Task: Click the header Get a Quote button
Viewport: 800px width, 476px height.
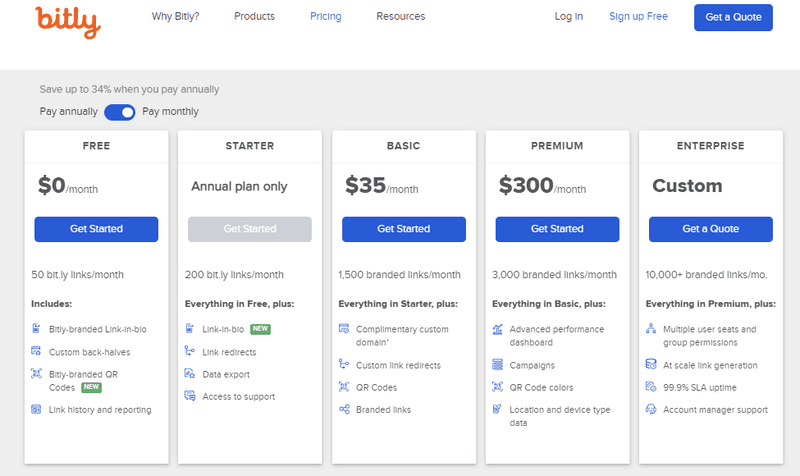Action: pos(733,17)
